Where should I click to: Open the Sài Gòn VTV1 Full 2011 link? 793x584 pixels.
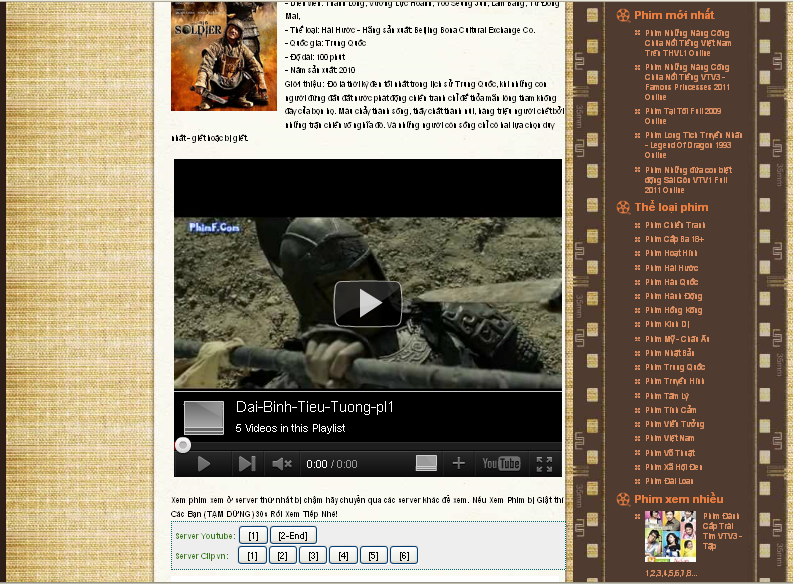(x=688, y=180)
